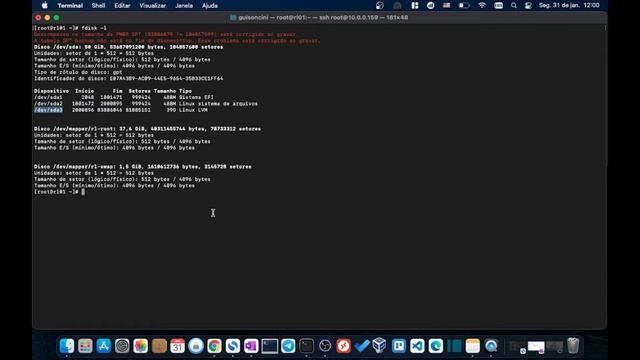The image size is (640, 360).
Task: Open the Shell menu
Action: click(x=98, y=6)
